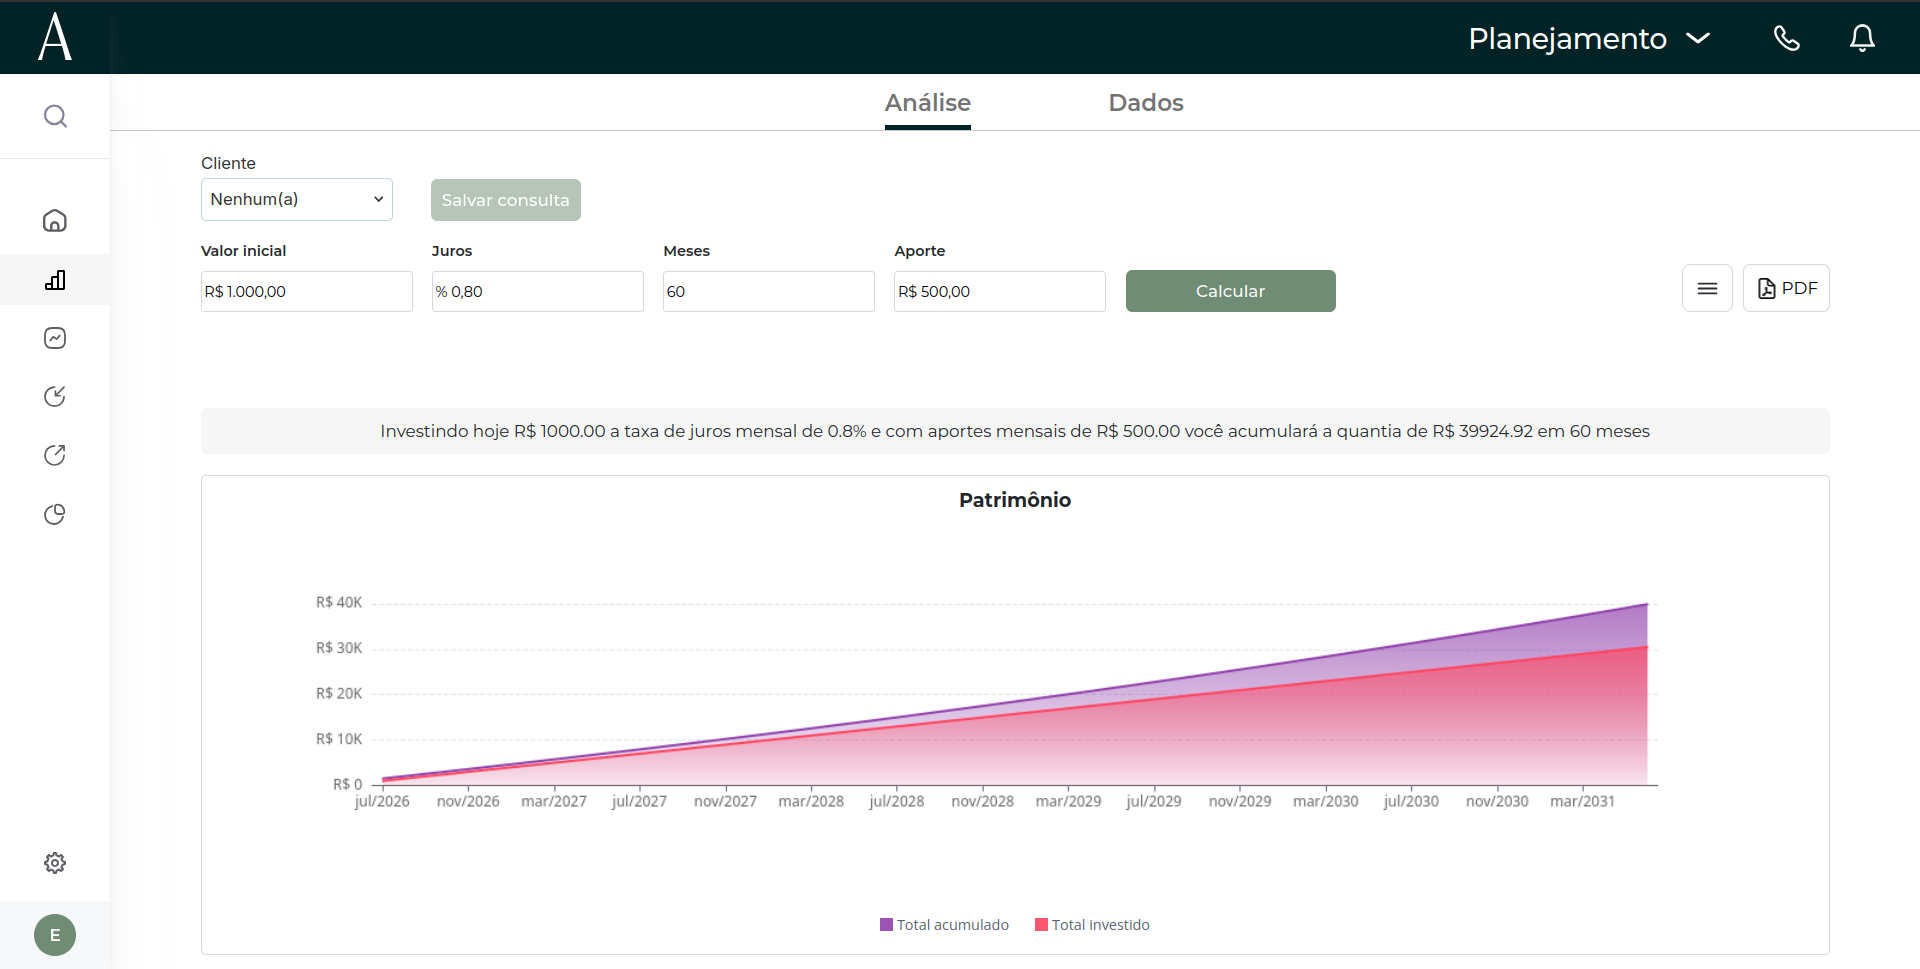Expand the Planejamento dropdown in header
Viewport: 1920px width, 969px height.
[x=1589, y=38]
